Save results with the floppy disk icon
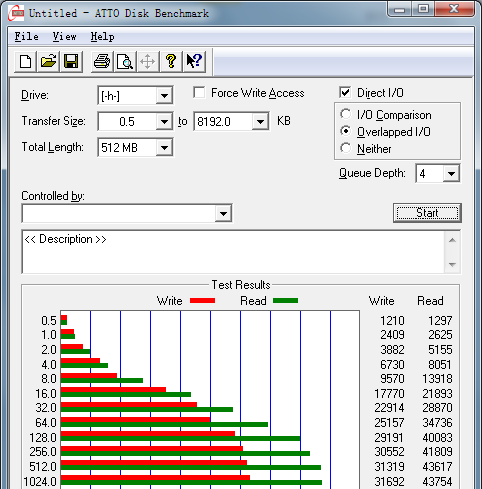This screenshot has width=482, height=489. point(71,62)
